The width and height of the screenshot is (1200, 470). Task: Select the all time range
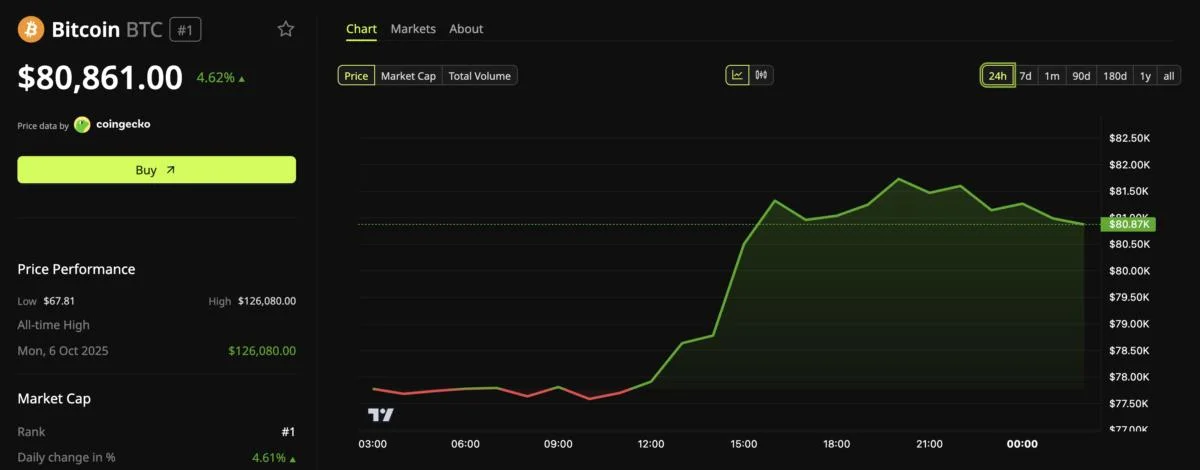click(x=1169, y=76)
